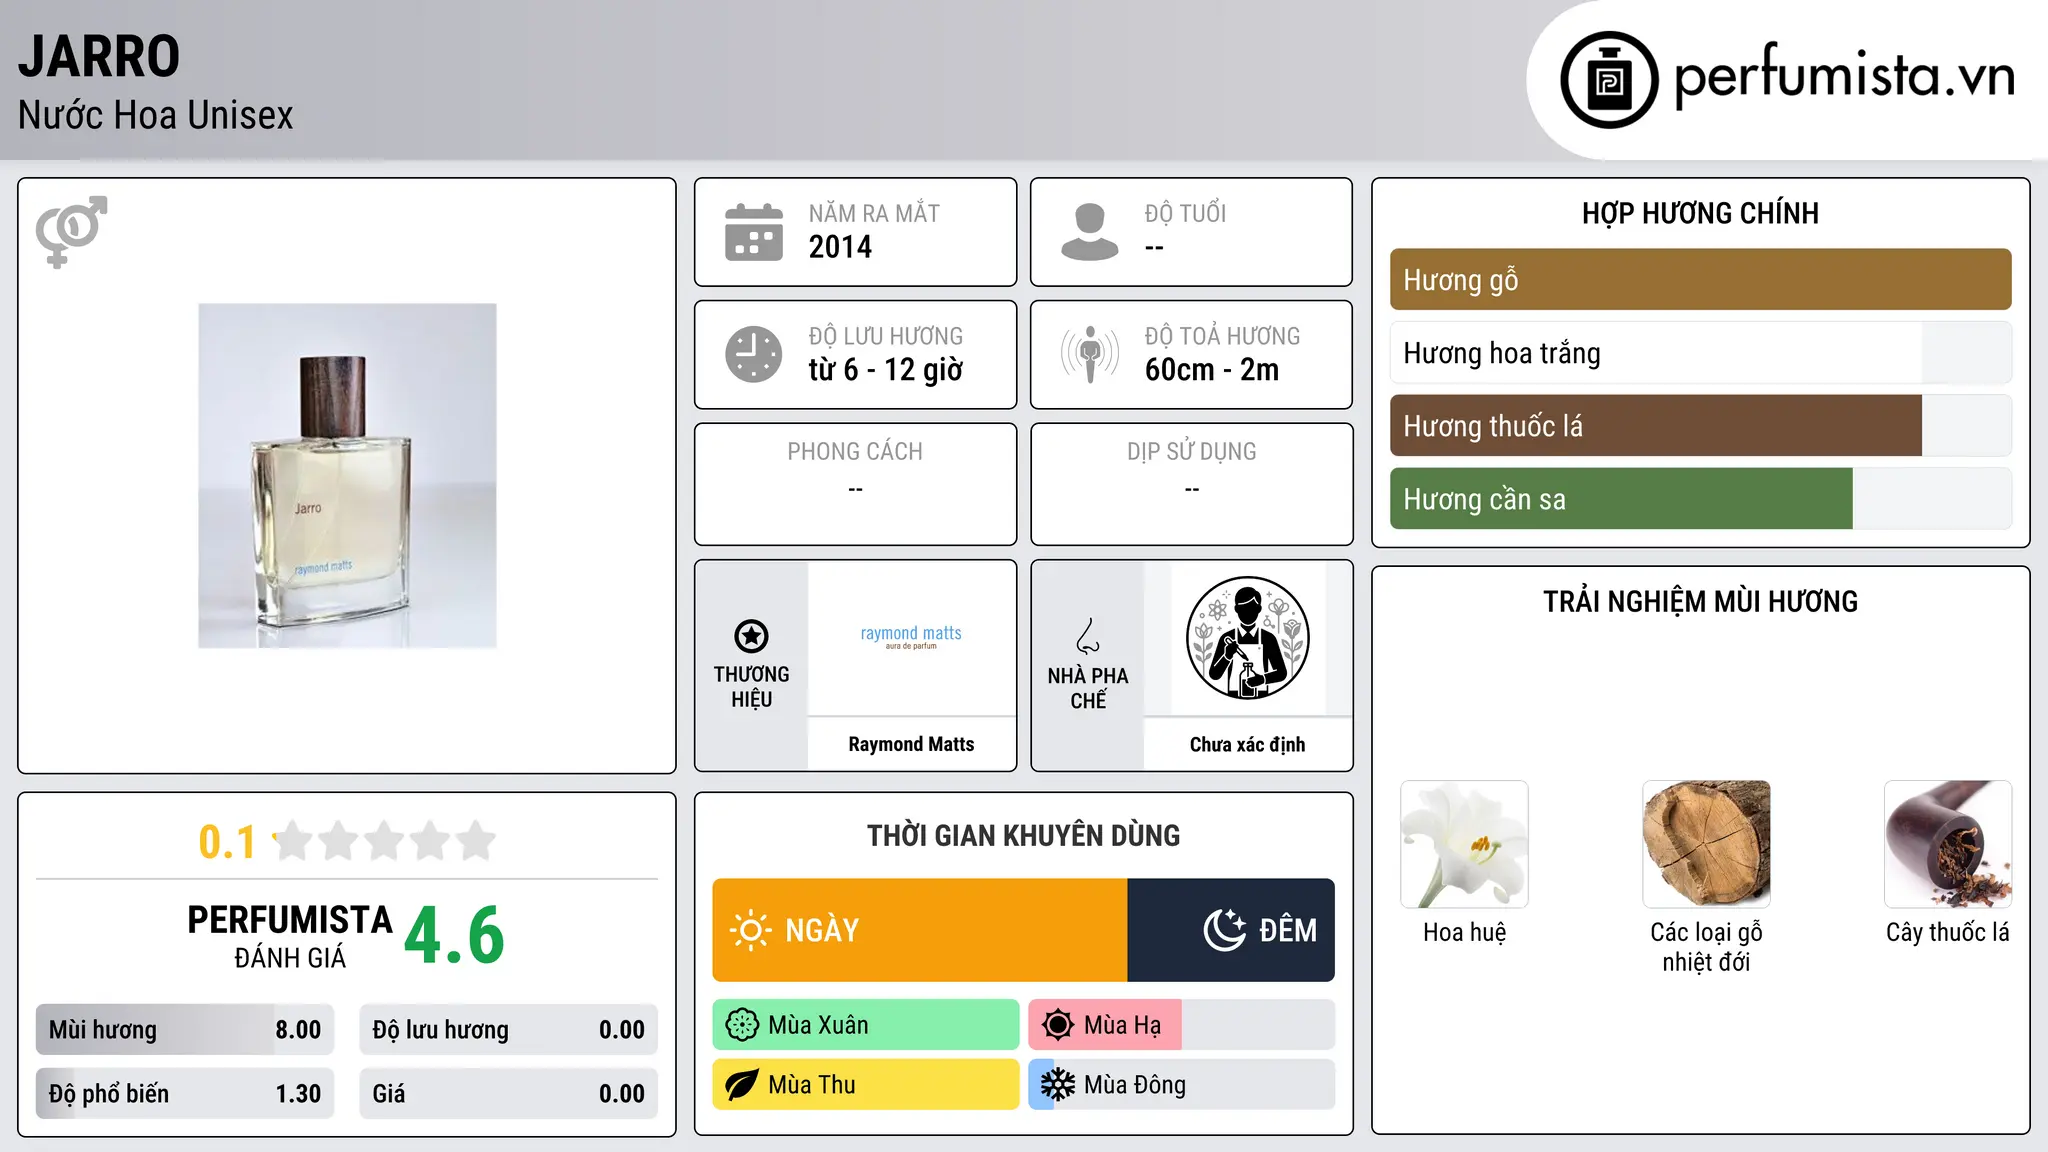Click the unisex gender symbol icon

tap(71, 232)
